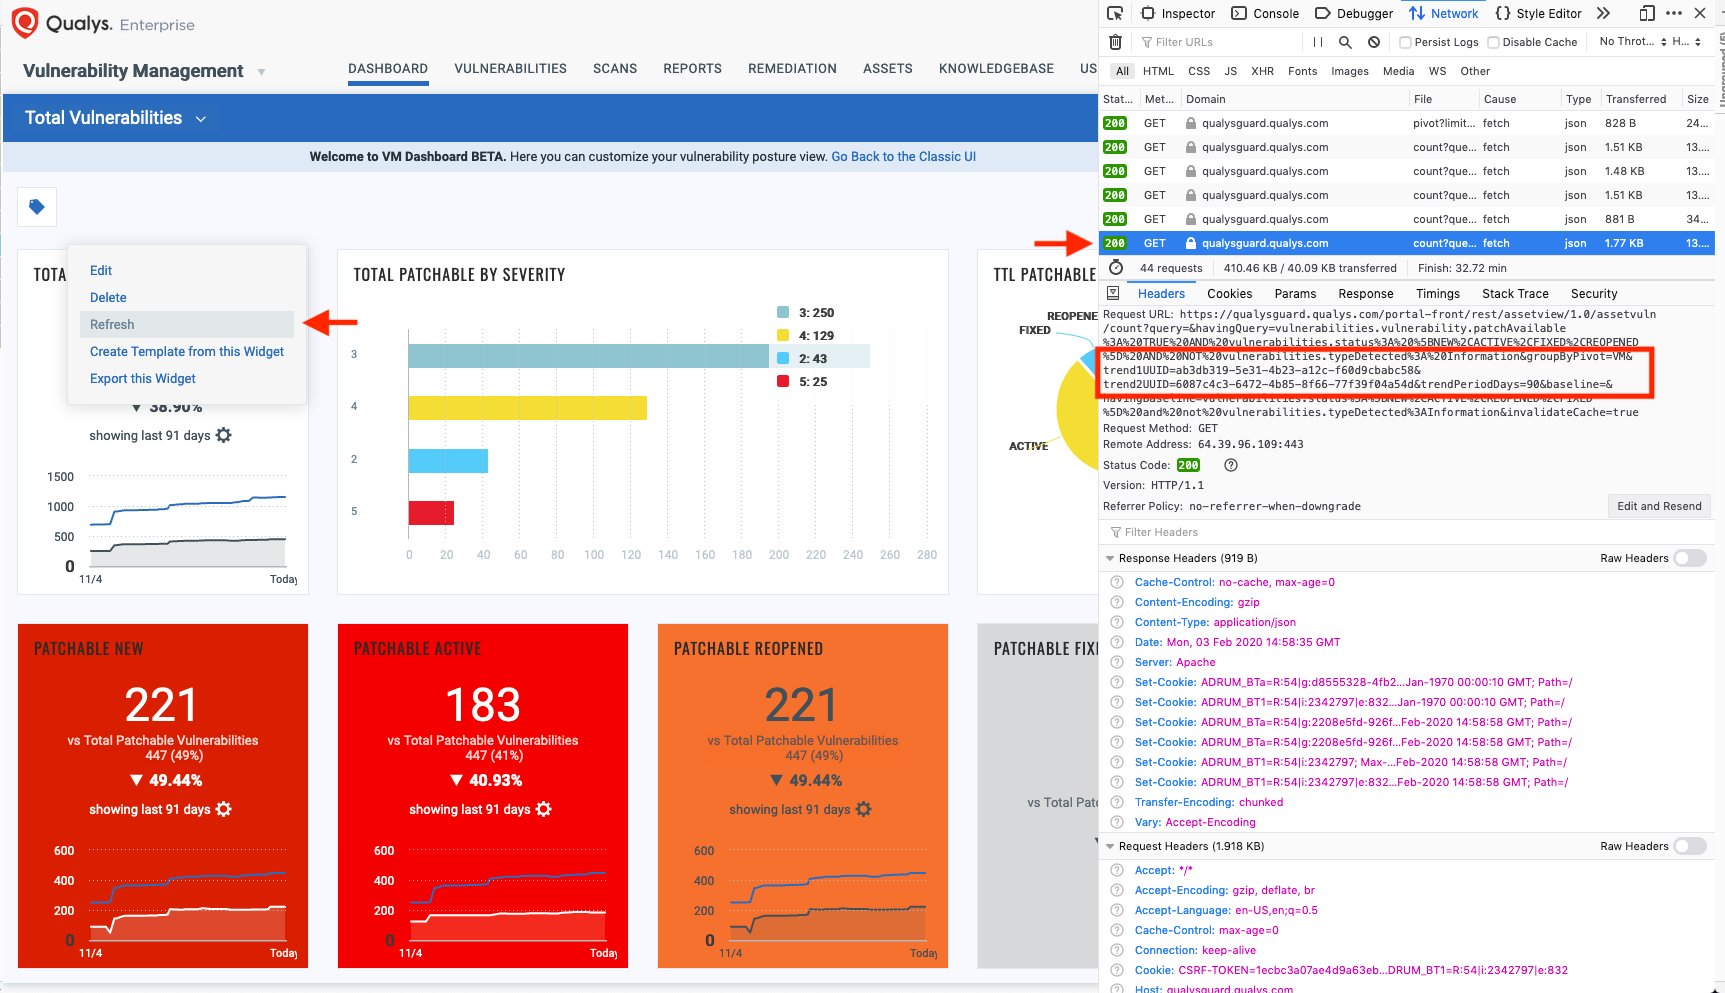Viewport: 1725px width, 993px height.
Task: Check the Disable Cache option
Action: [x=1491, y=42]
